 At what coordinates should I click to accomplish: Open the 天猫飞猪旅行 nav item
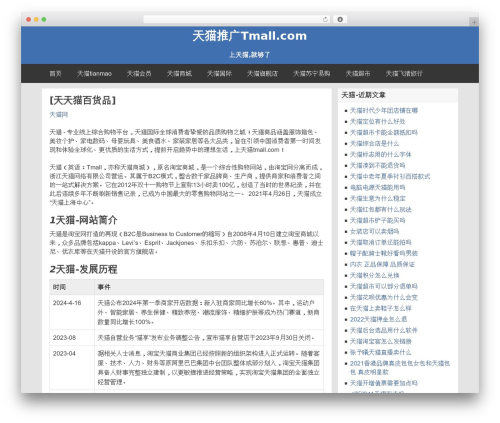pyautogui.click(x=404, y=73)
